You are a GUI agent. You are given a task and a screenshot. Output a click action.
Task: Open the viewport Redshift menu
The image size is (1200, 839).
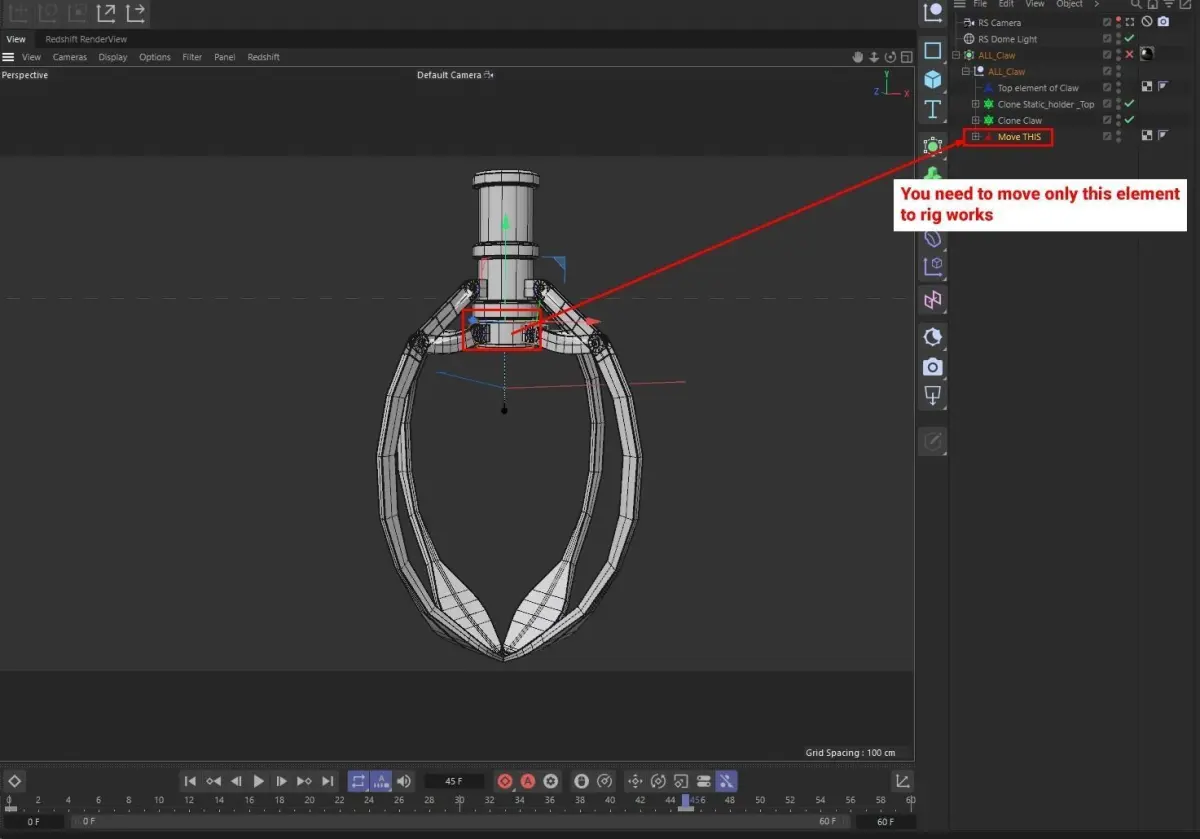tap(264, 57)
